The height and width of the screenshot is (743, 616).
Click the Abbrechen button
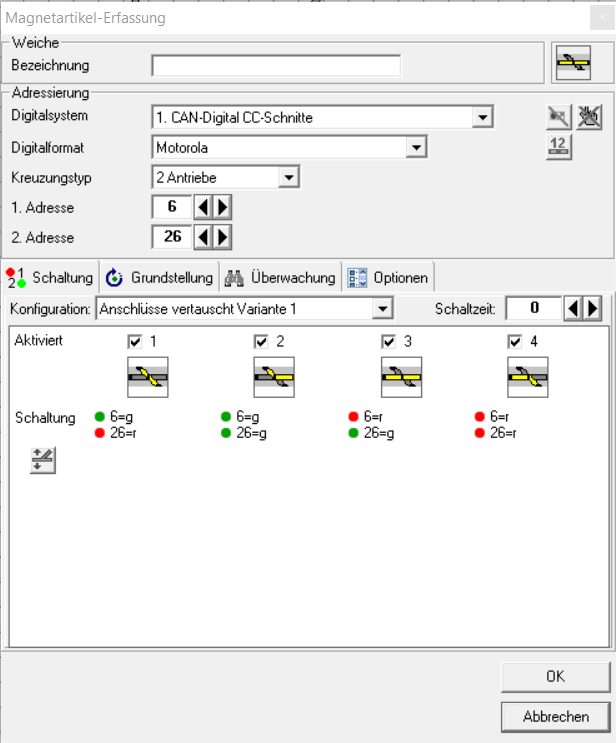(x=555, y=717)
